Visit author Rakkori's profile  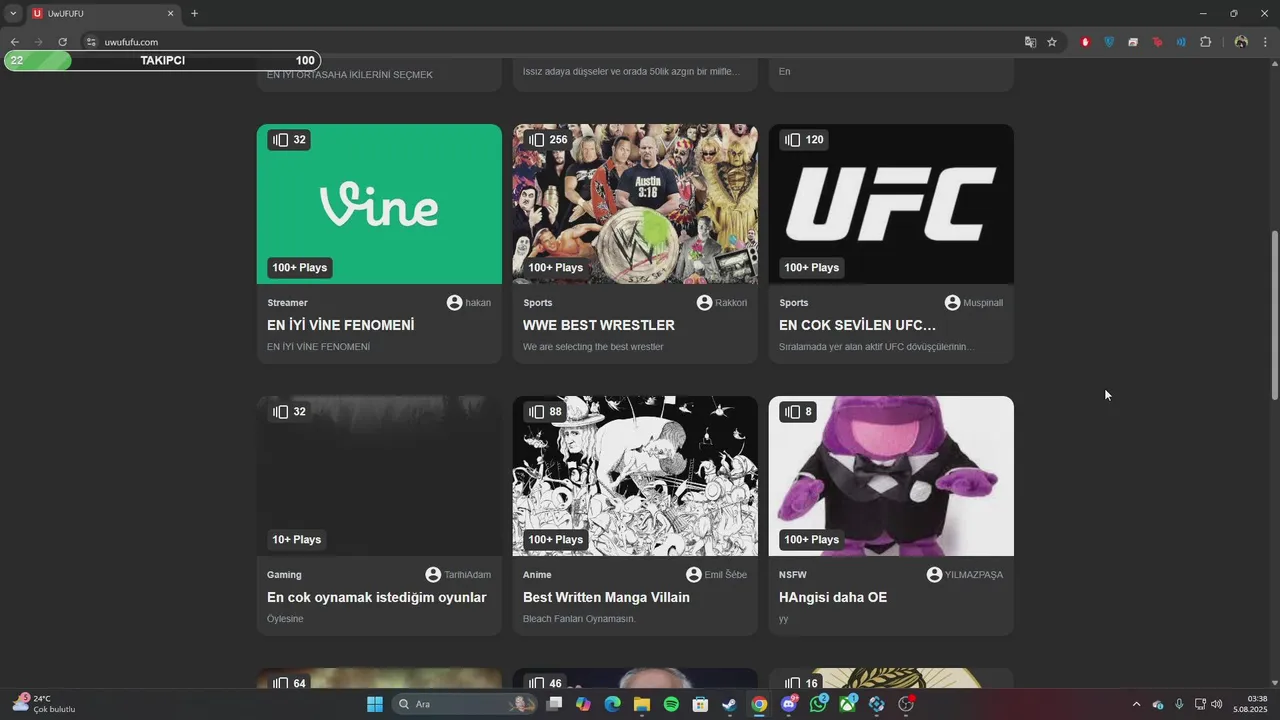pos(722,303)
